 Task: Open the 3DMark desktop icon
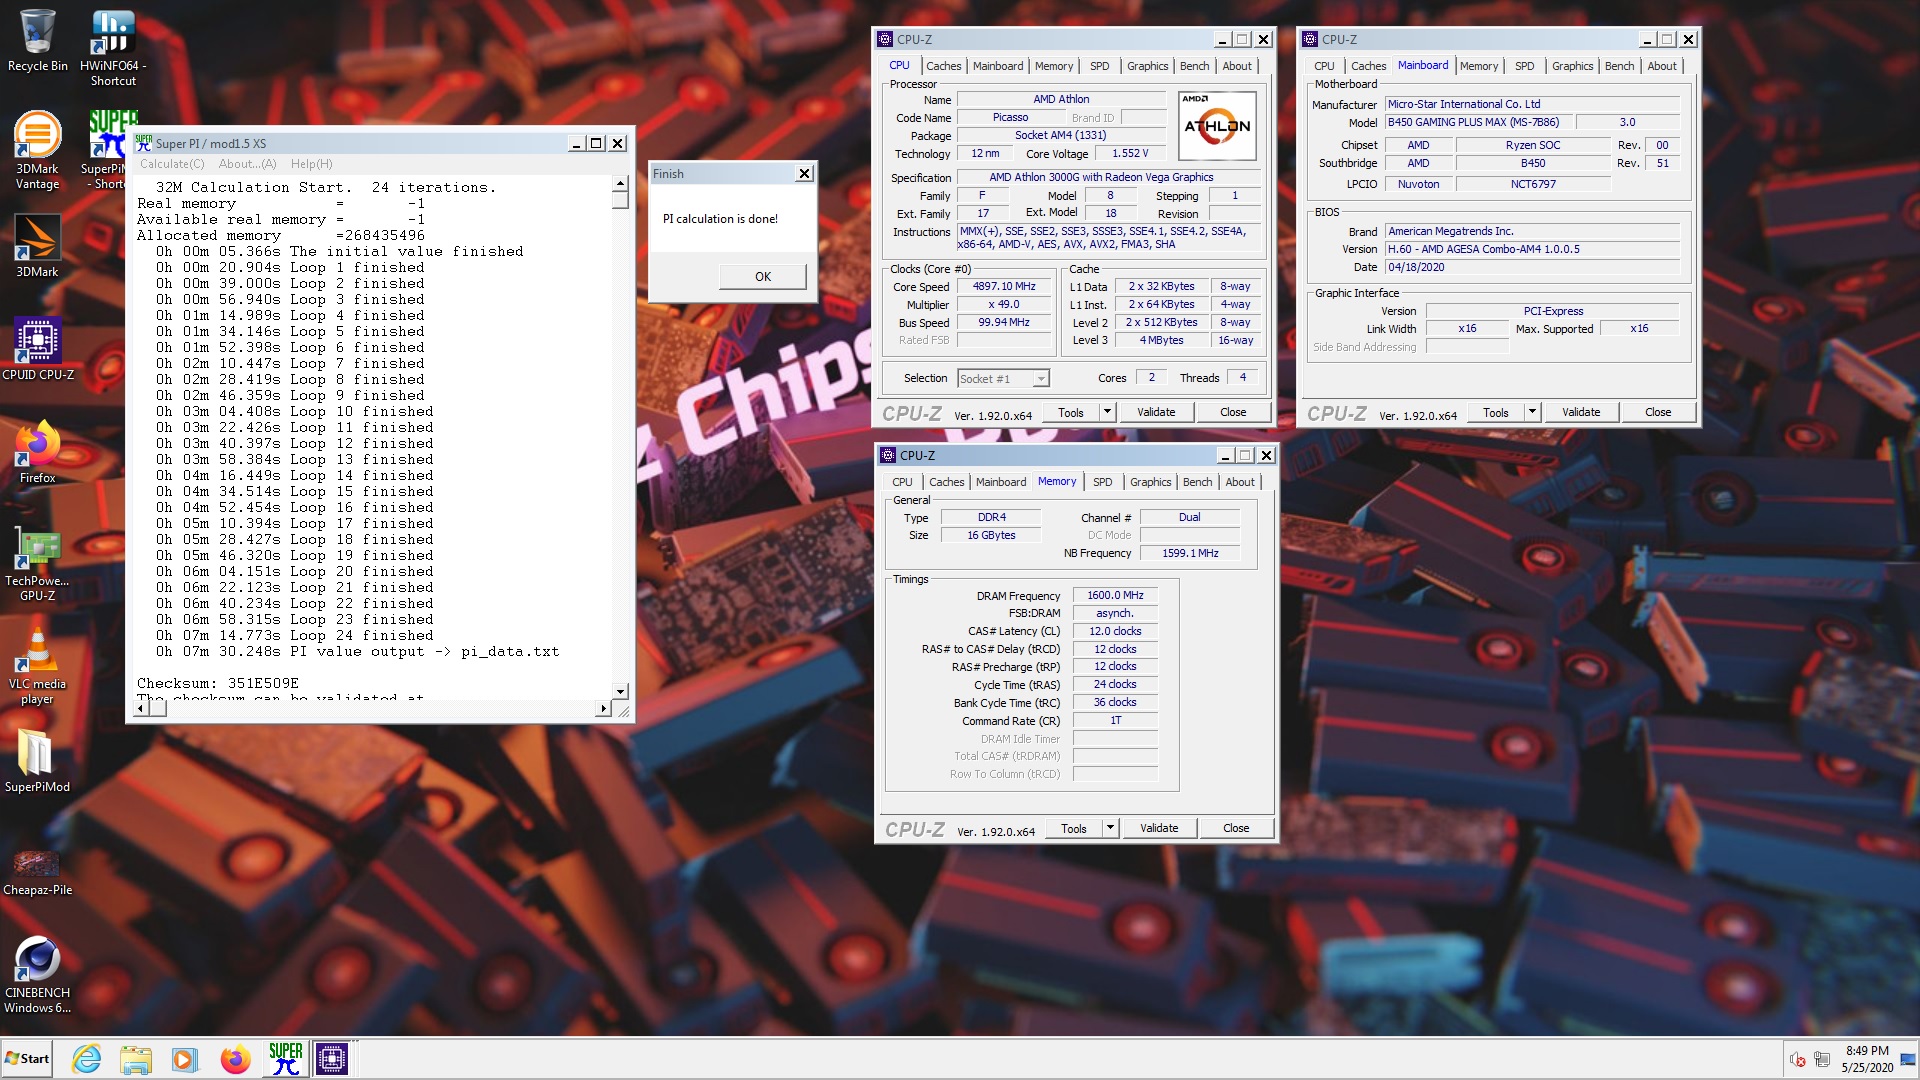(x=37, y=246)
